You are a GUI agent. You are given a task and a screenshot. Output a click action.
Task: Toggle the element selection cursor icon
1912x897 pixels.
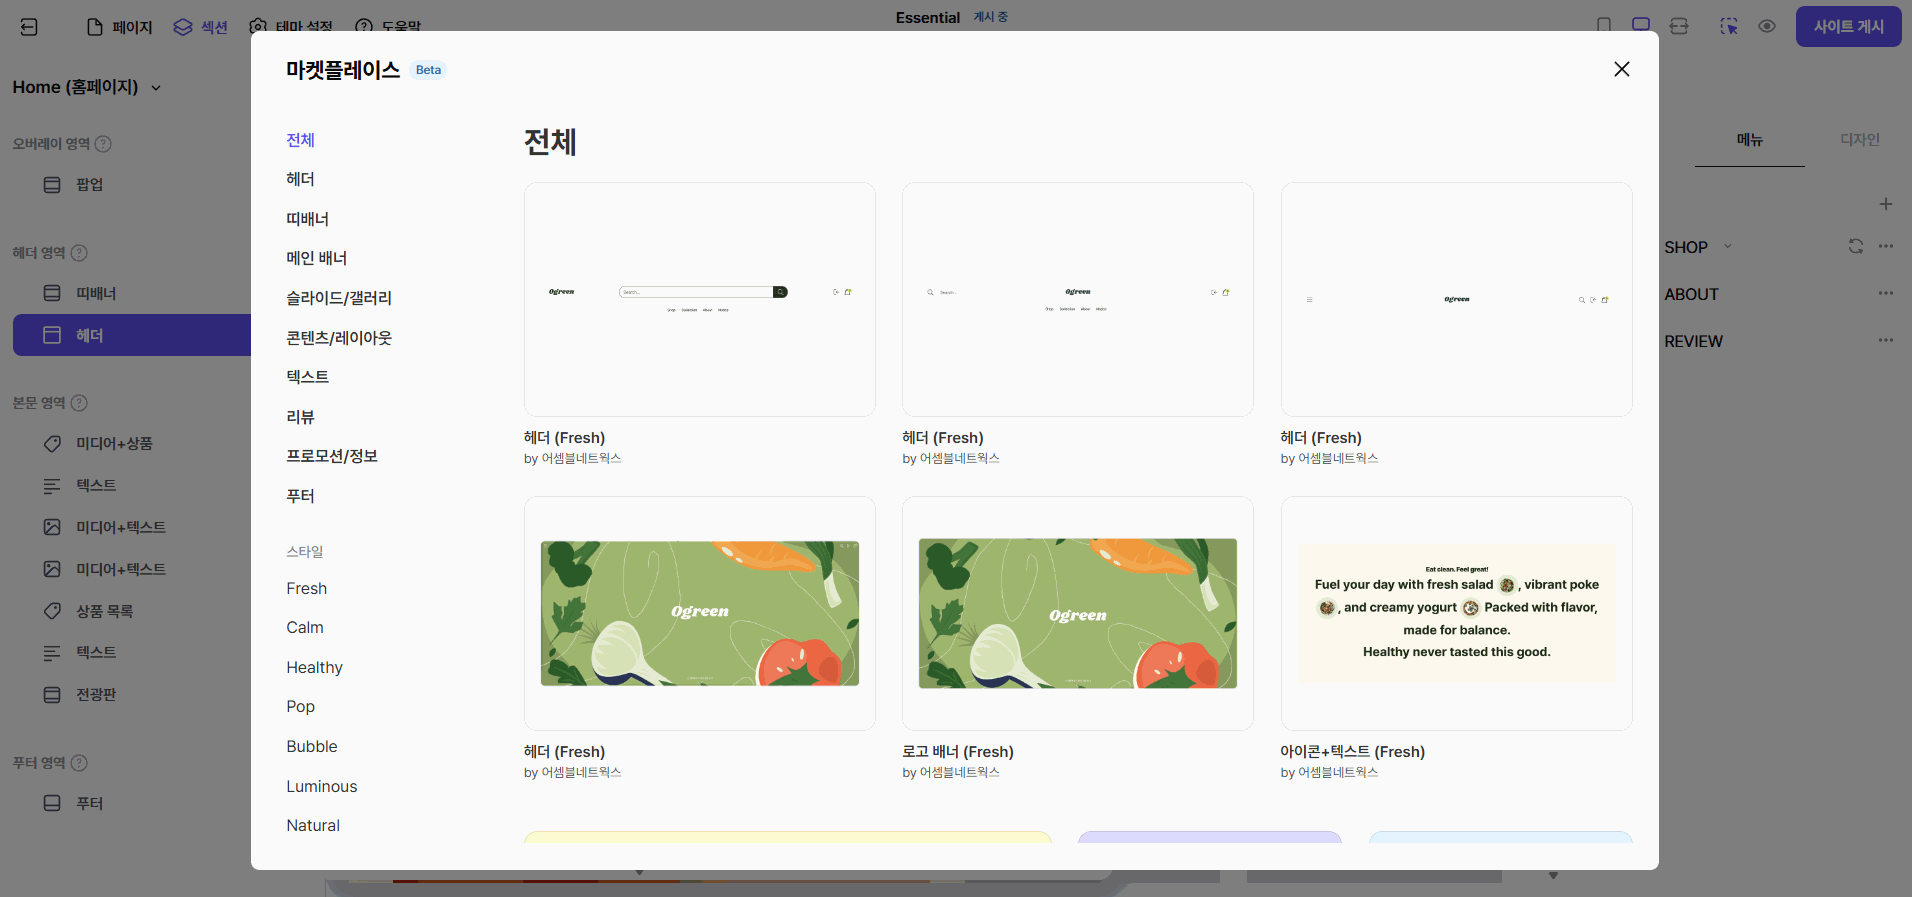coord(1729,26)
